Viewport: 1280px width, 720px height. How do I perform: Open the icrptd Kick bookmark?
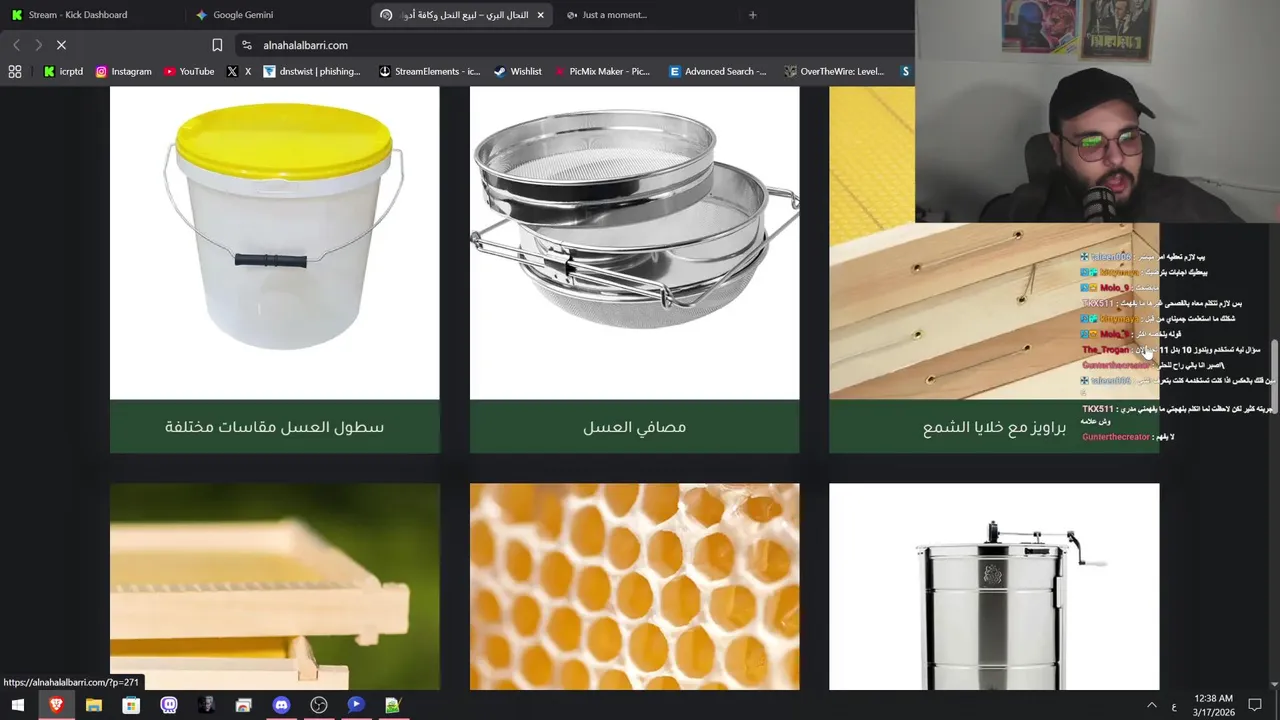click(x=63, y=71)
